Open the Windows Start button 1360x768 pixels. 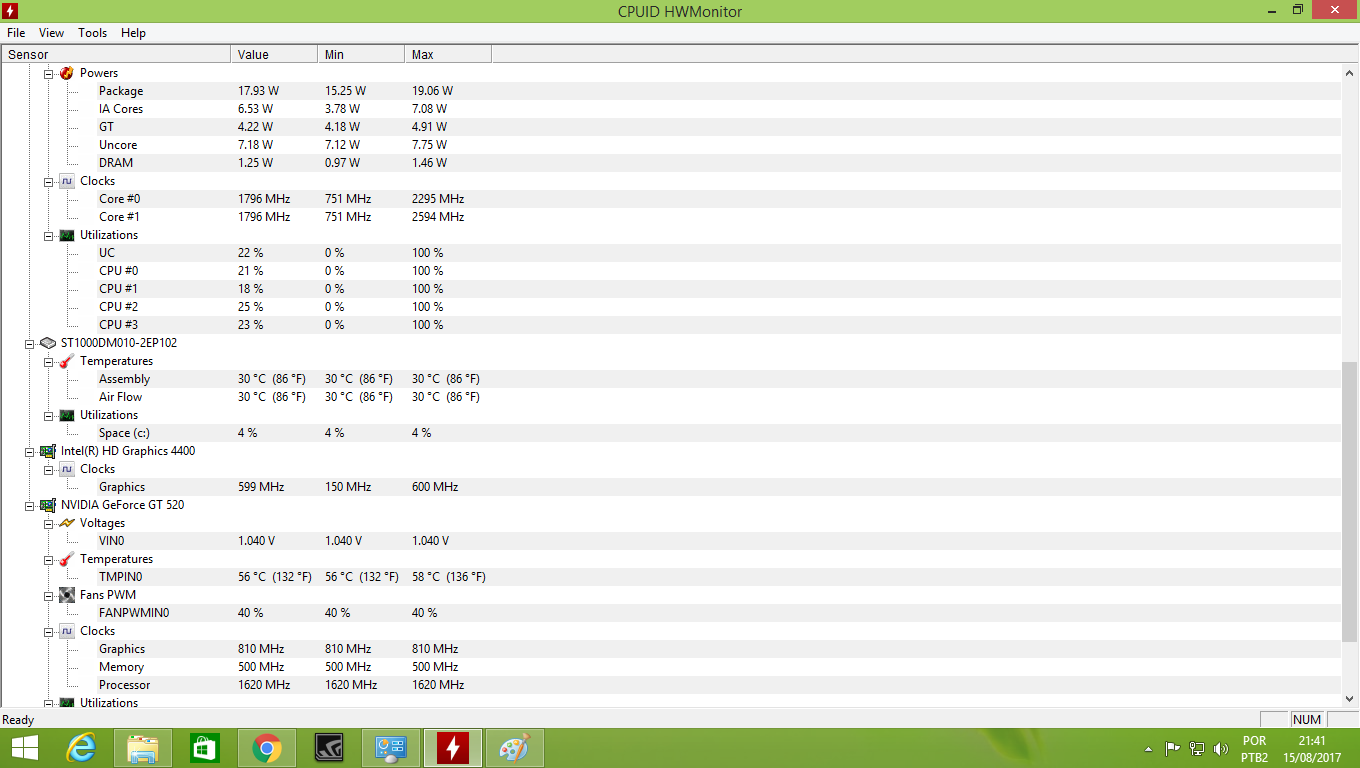click(25, 748)
